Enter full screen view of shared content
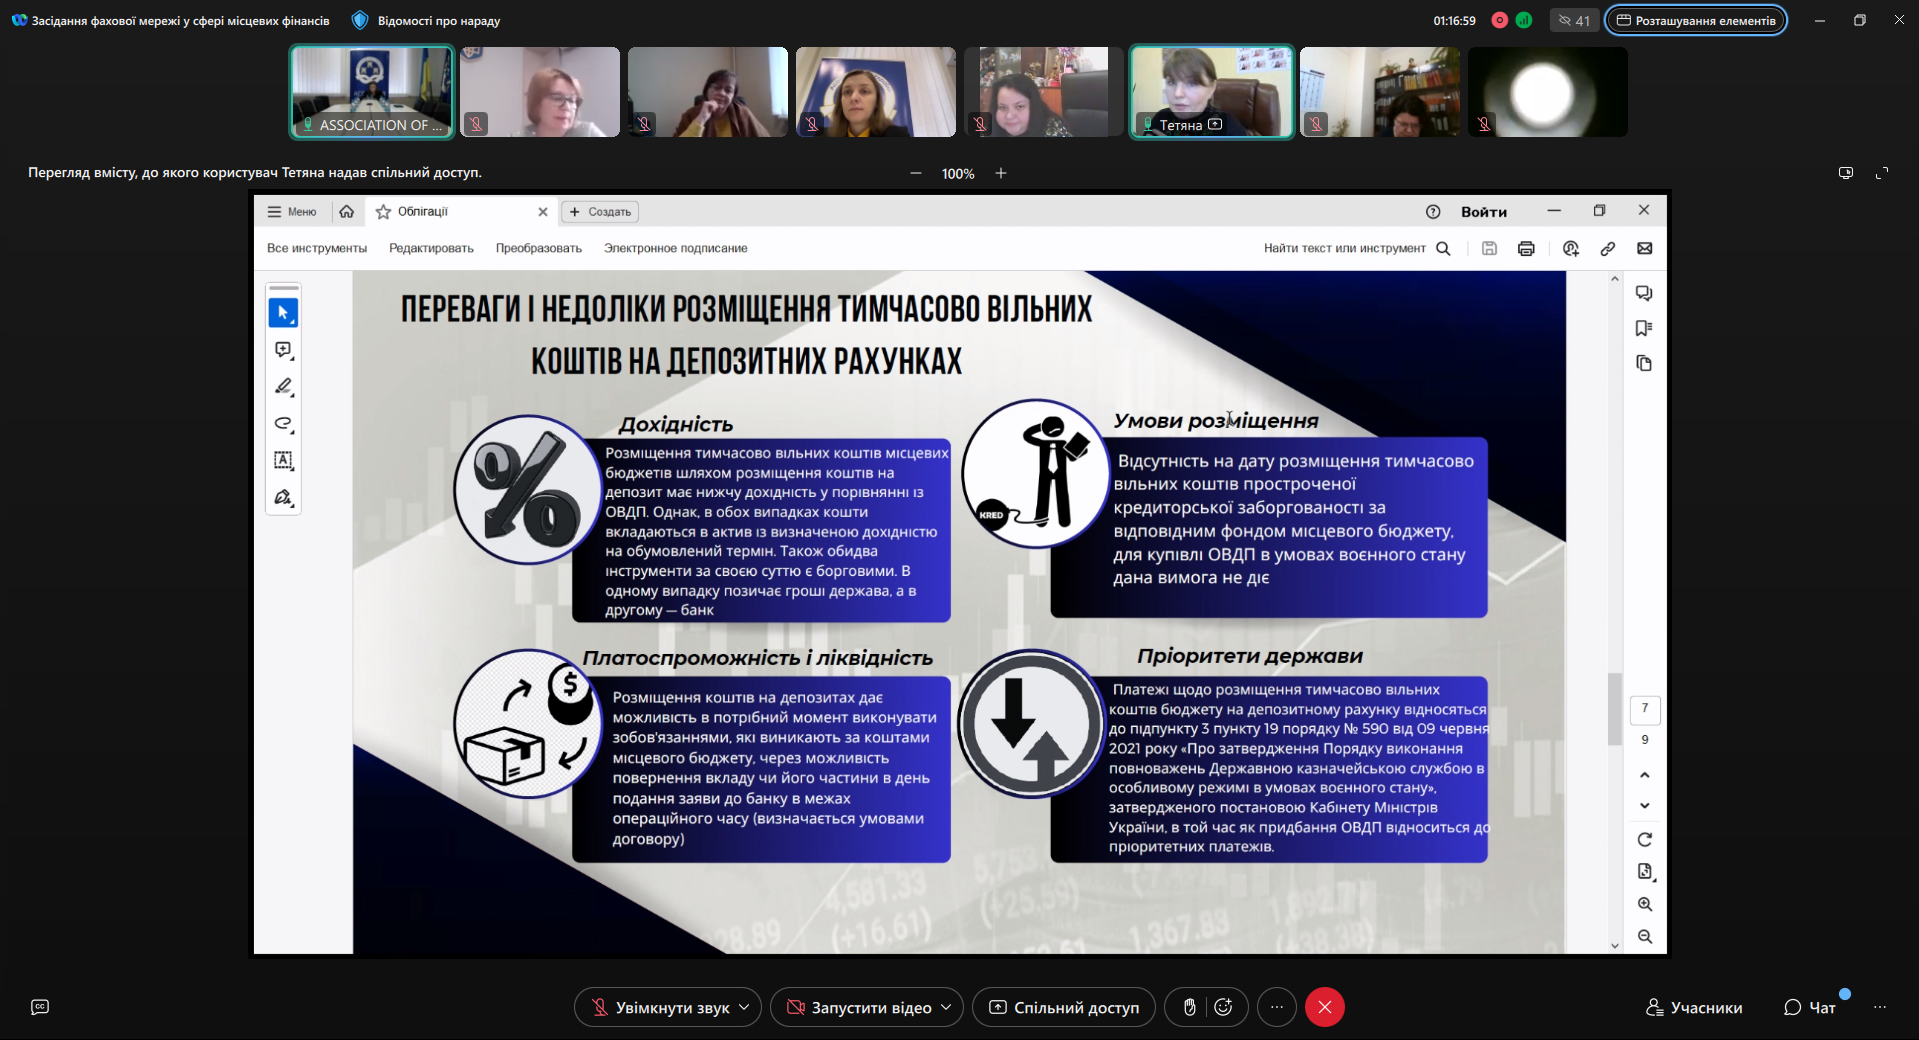This screenshot has width=1919, height=1040. (x=1881, y=173)
